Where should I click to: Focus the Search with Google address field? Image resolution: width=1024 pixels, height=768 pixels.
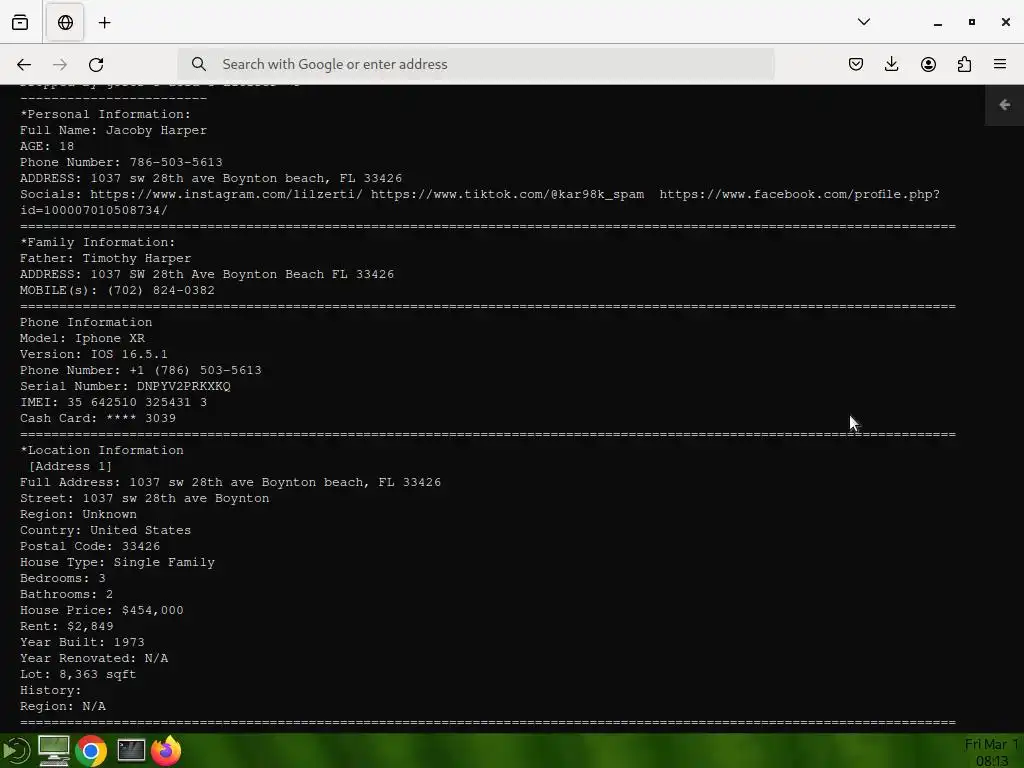475,64
